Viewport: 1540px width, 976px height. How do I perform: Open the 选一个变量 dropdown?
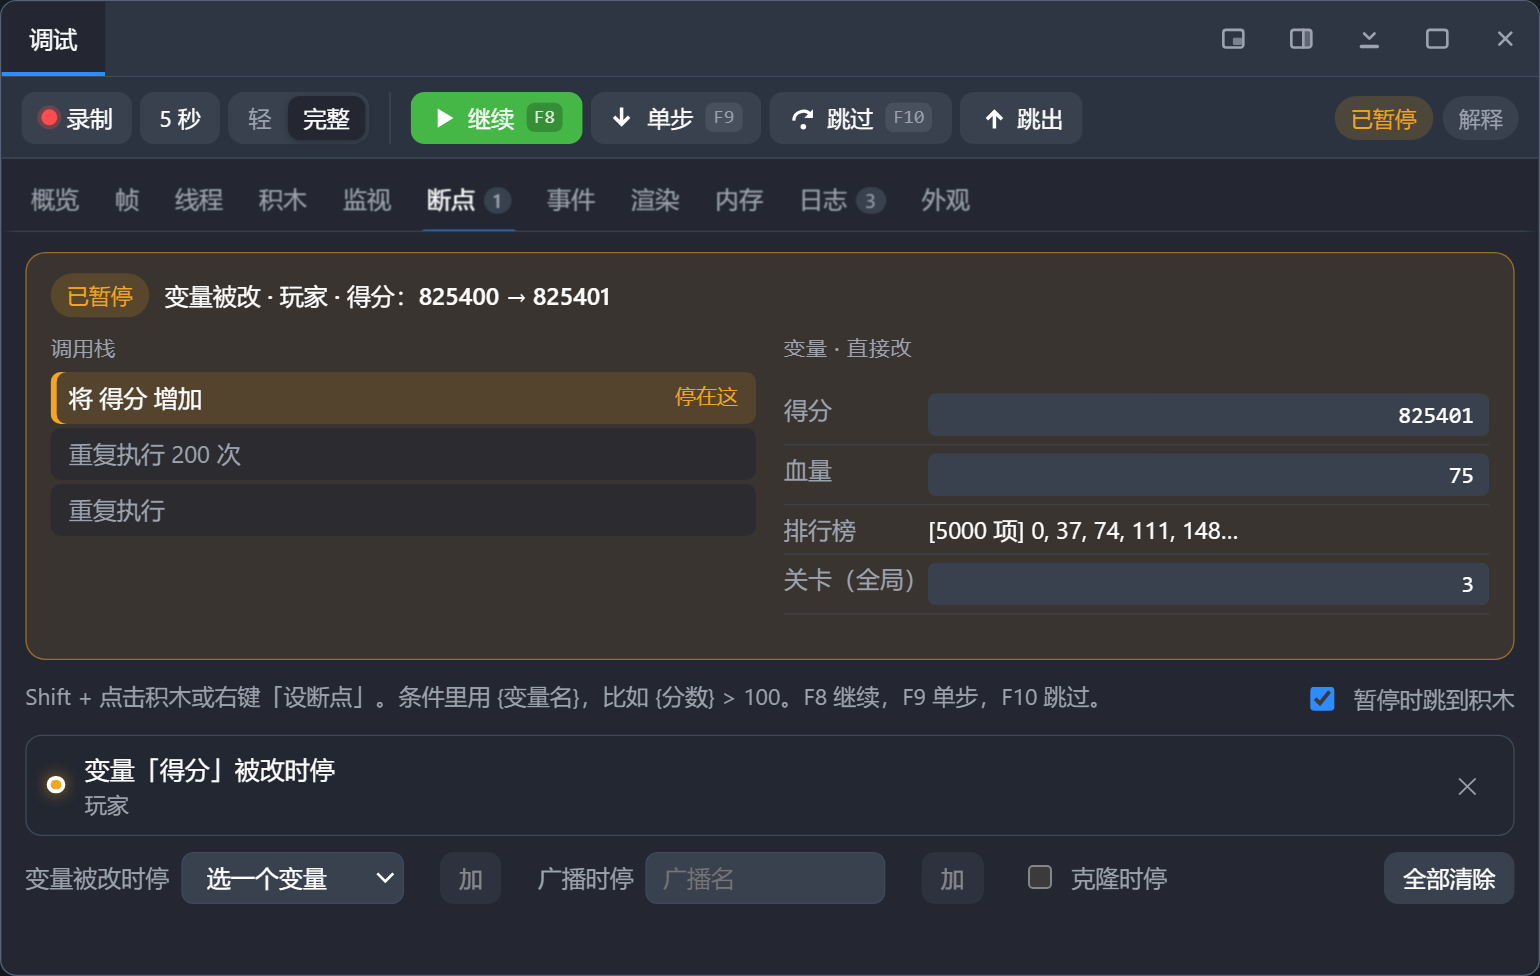[292, 878]
